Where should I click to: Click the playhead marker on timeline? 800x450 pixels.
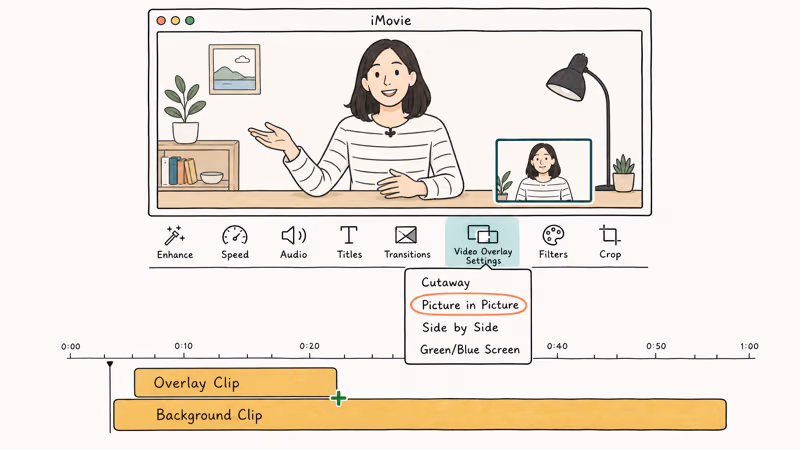coord(110,364)
